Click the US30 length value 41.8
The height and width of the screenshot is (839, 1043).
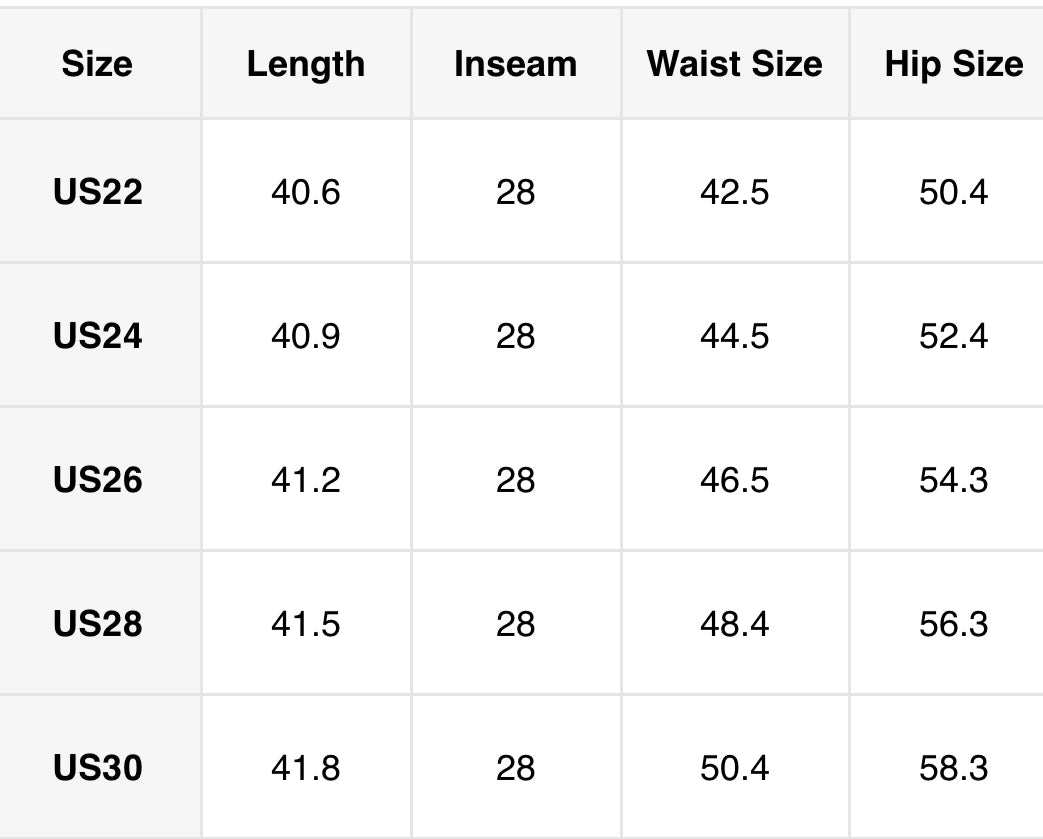click(x=305, y=767)
